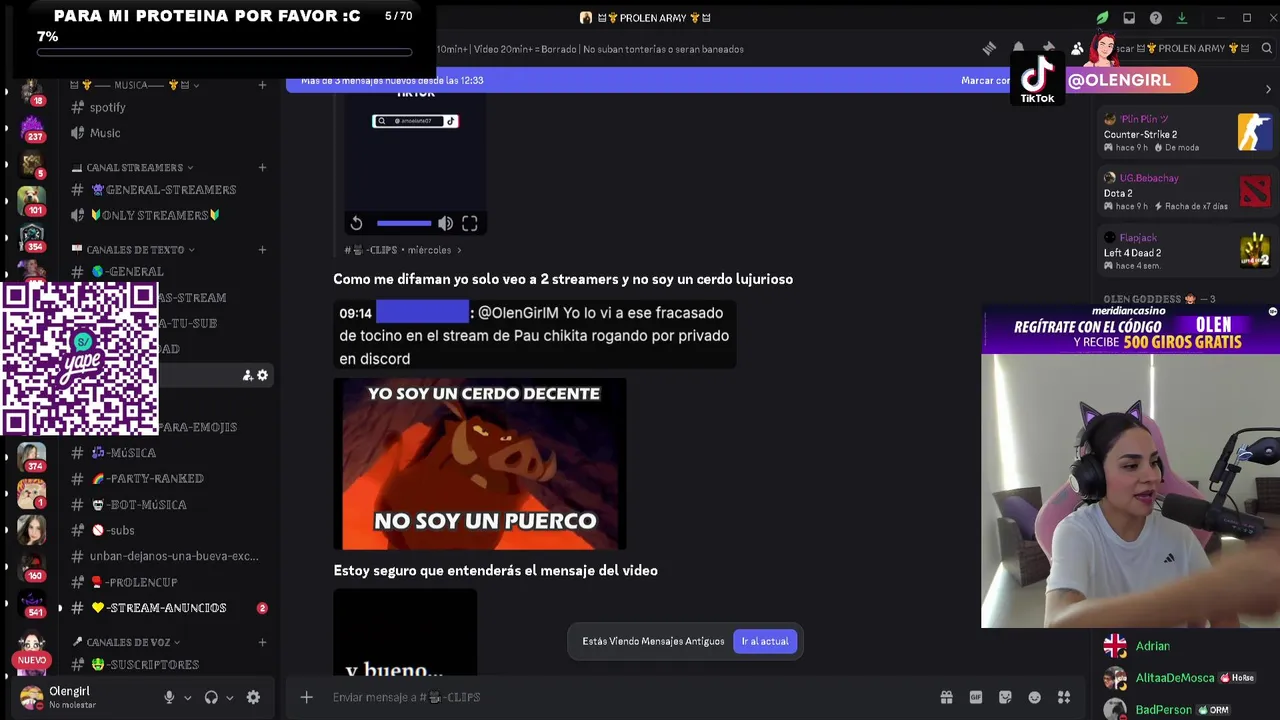Screen dimensions: 1280x720
Task: Open the inbox icon in title bar
Action: (1129, 18)
